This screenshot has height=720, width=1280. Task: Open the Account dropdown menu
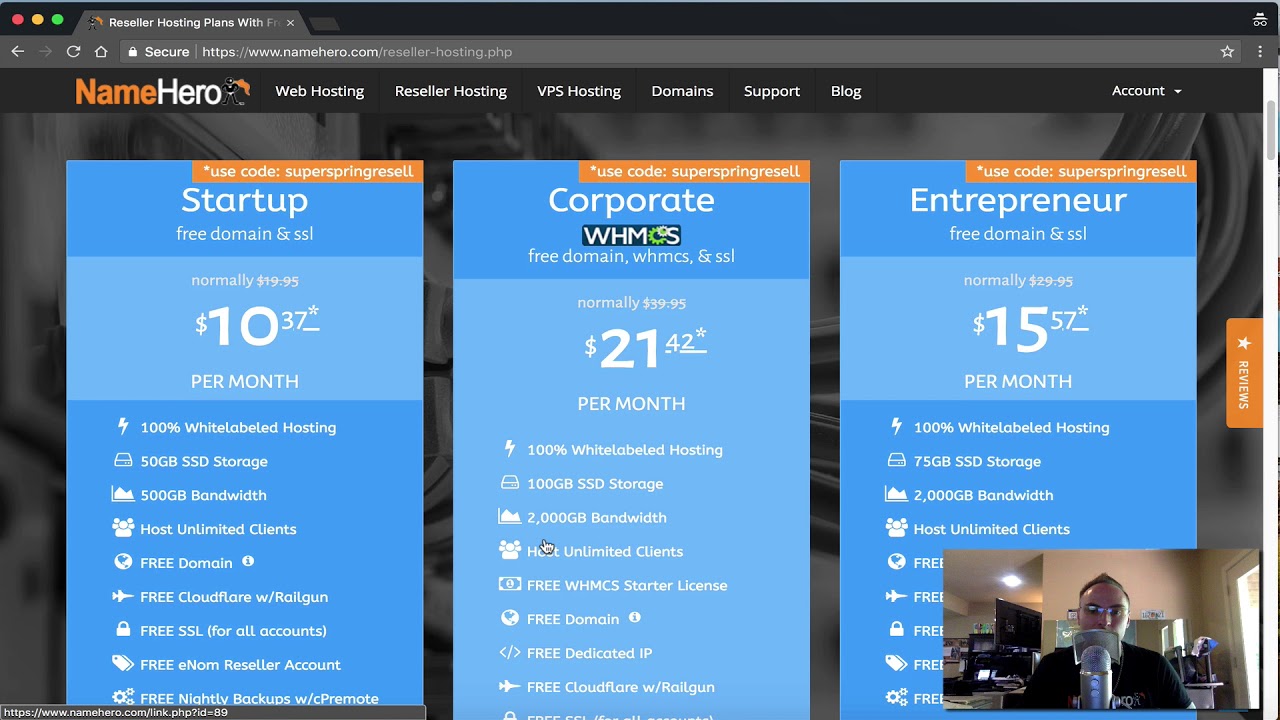tap(1146, 91)
